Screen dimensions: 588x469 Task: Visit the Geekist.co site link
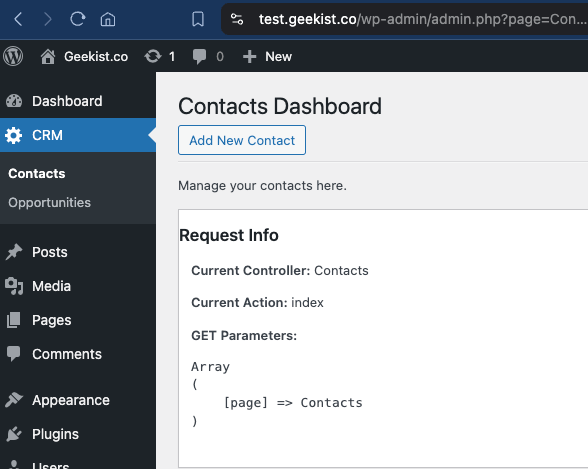tap(96, 57)
